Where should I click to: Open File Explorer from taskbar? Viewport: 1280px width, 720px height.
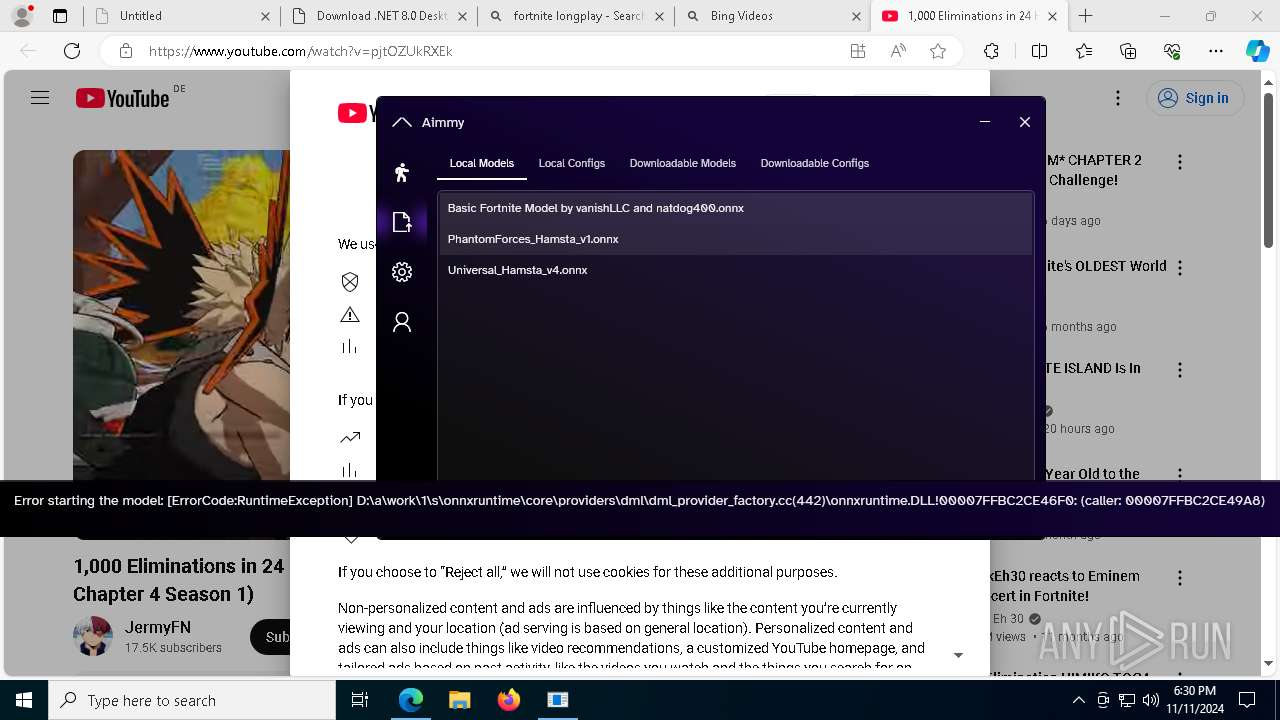tap(459, 700)
